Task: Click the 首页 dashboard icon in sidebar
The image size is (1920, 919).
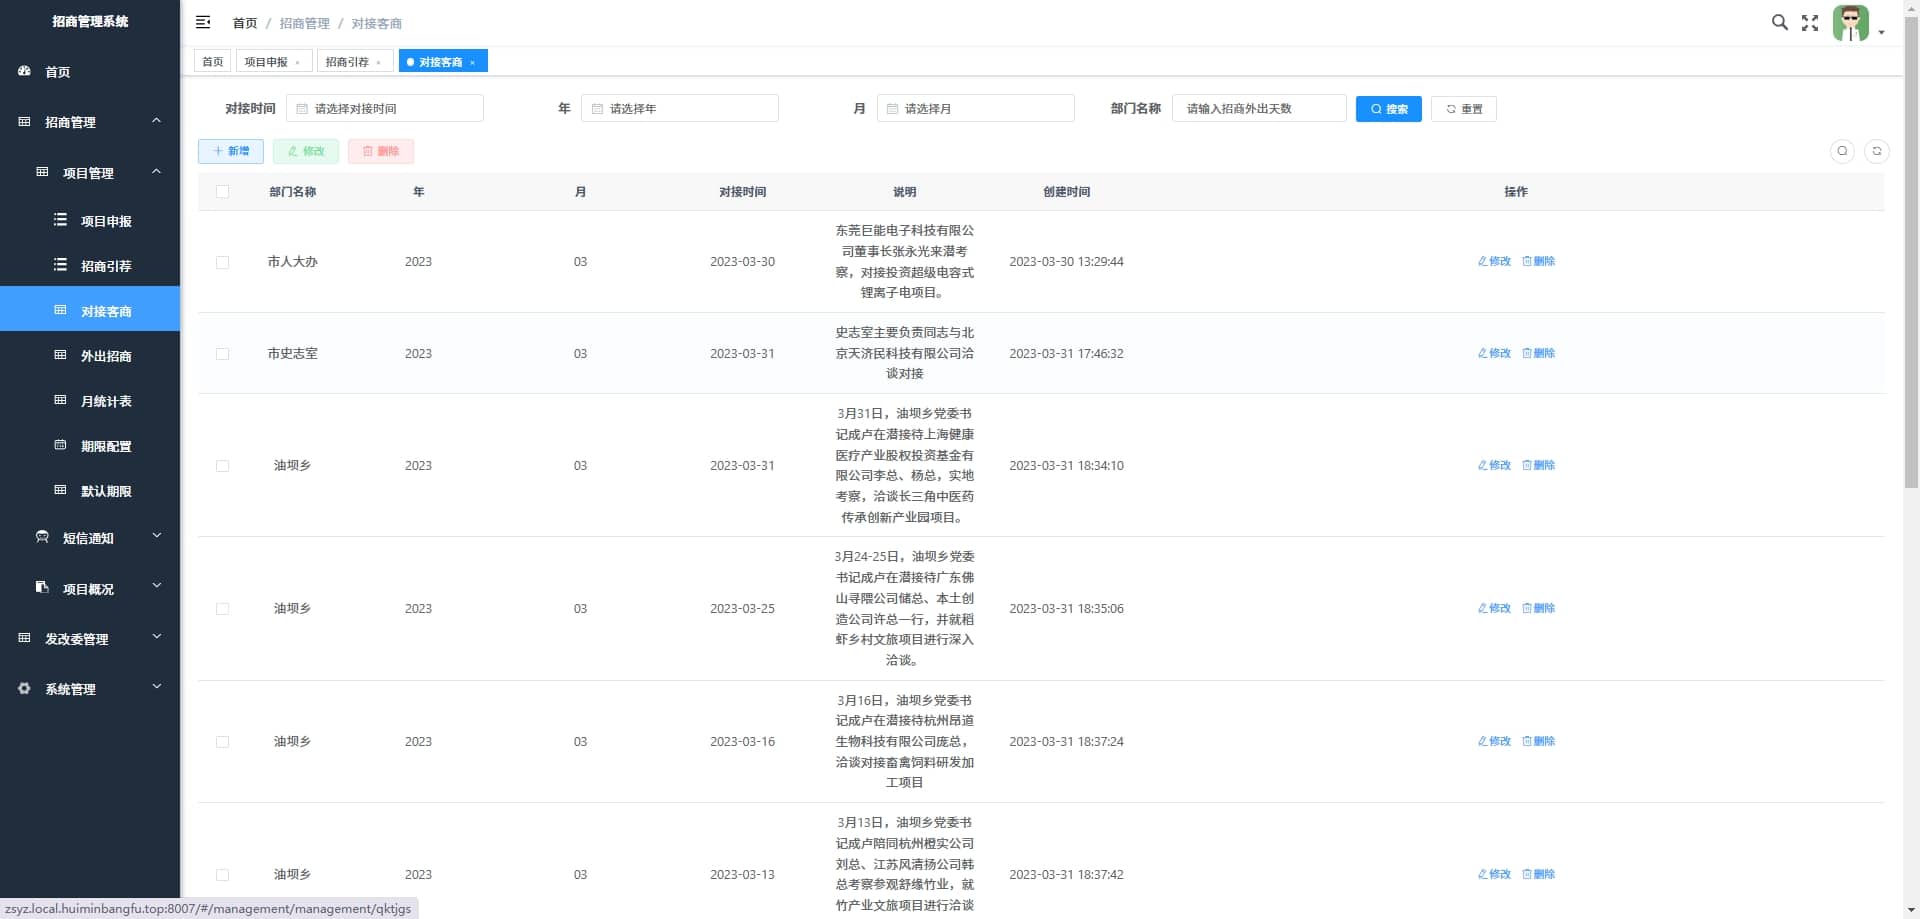Action: click(x=25, y=71)
